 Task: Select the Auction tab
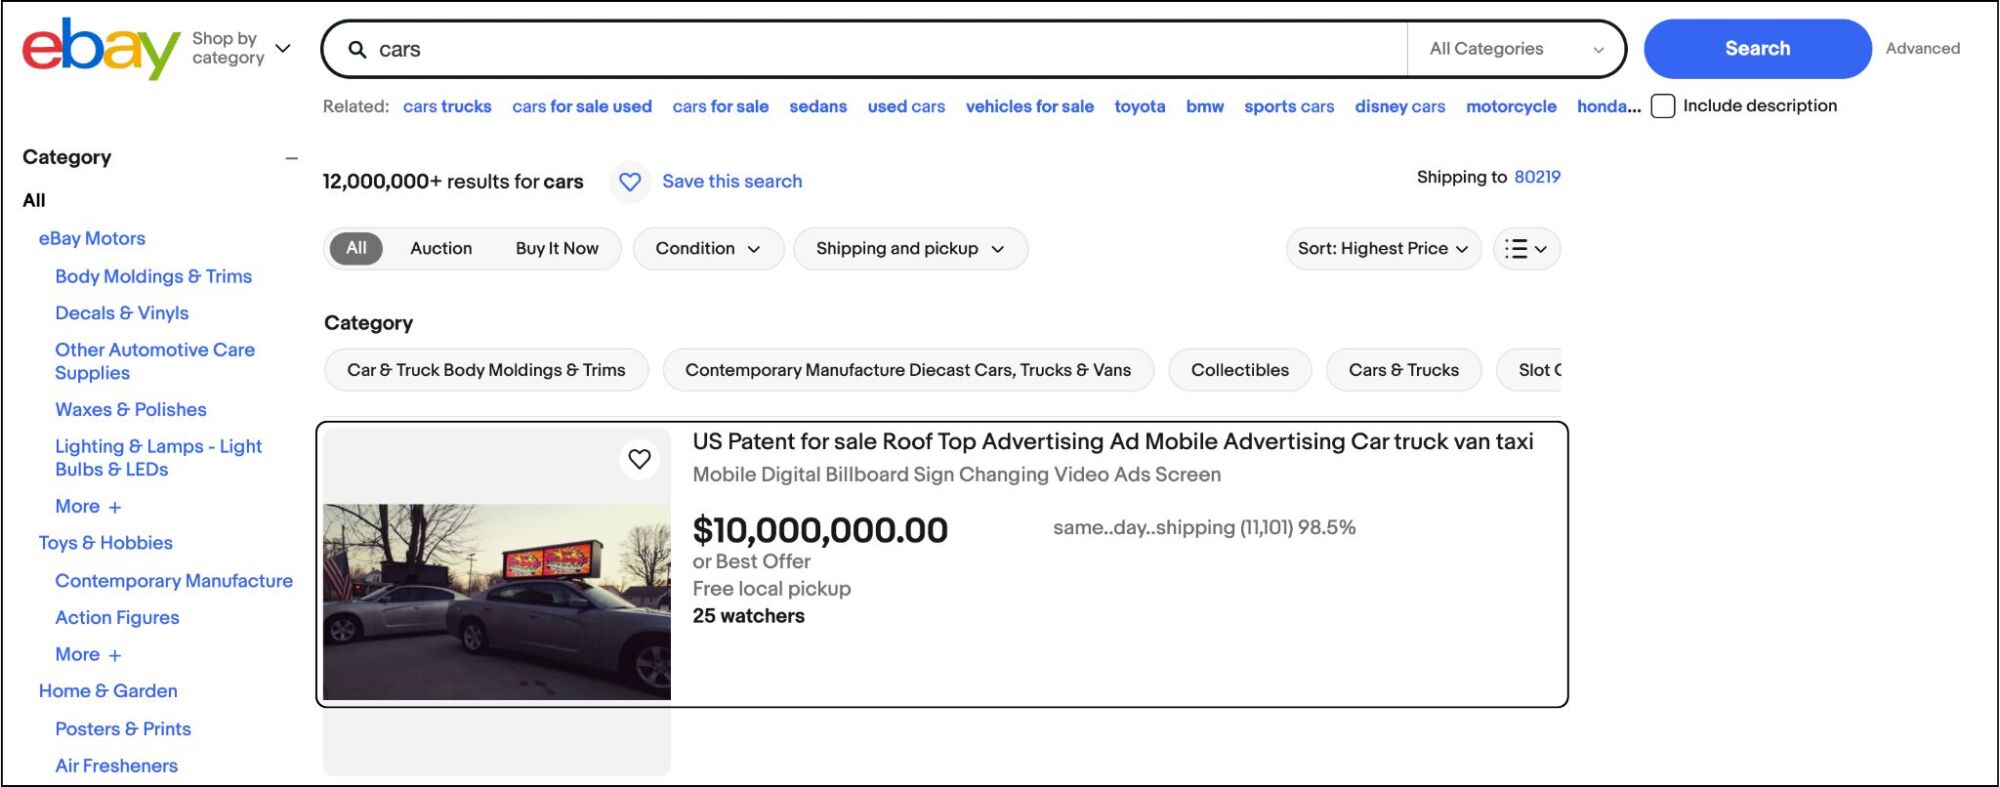441,248
